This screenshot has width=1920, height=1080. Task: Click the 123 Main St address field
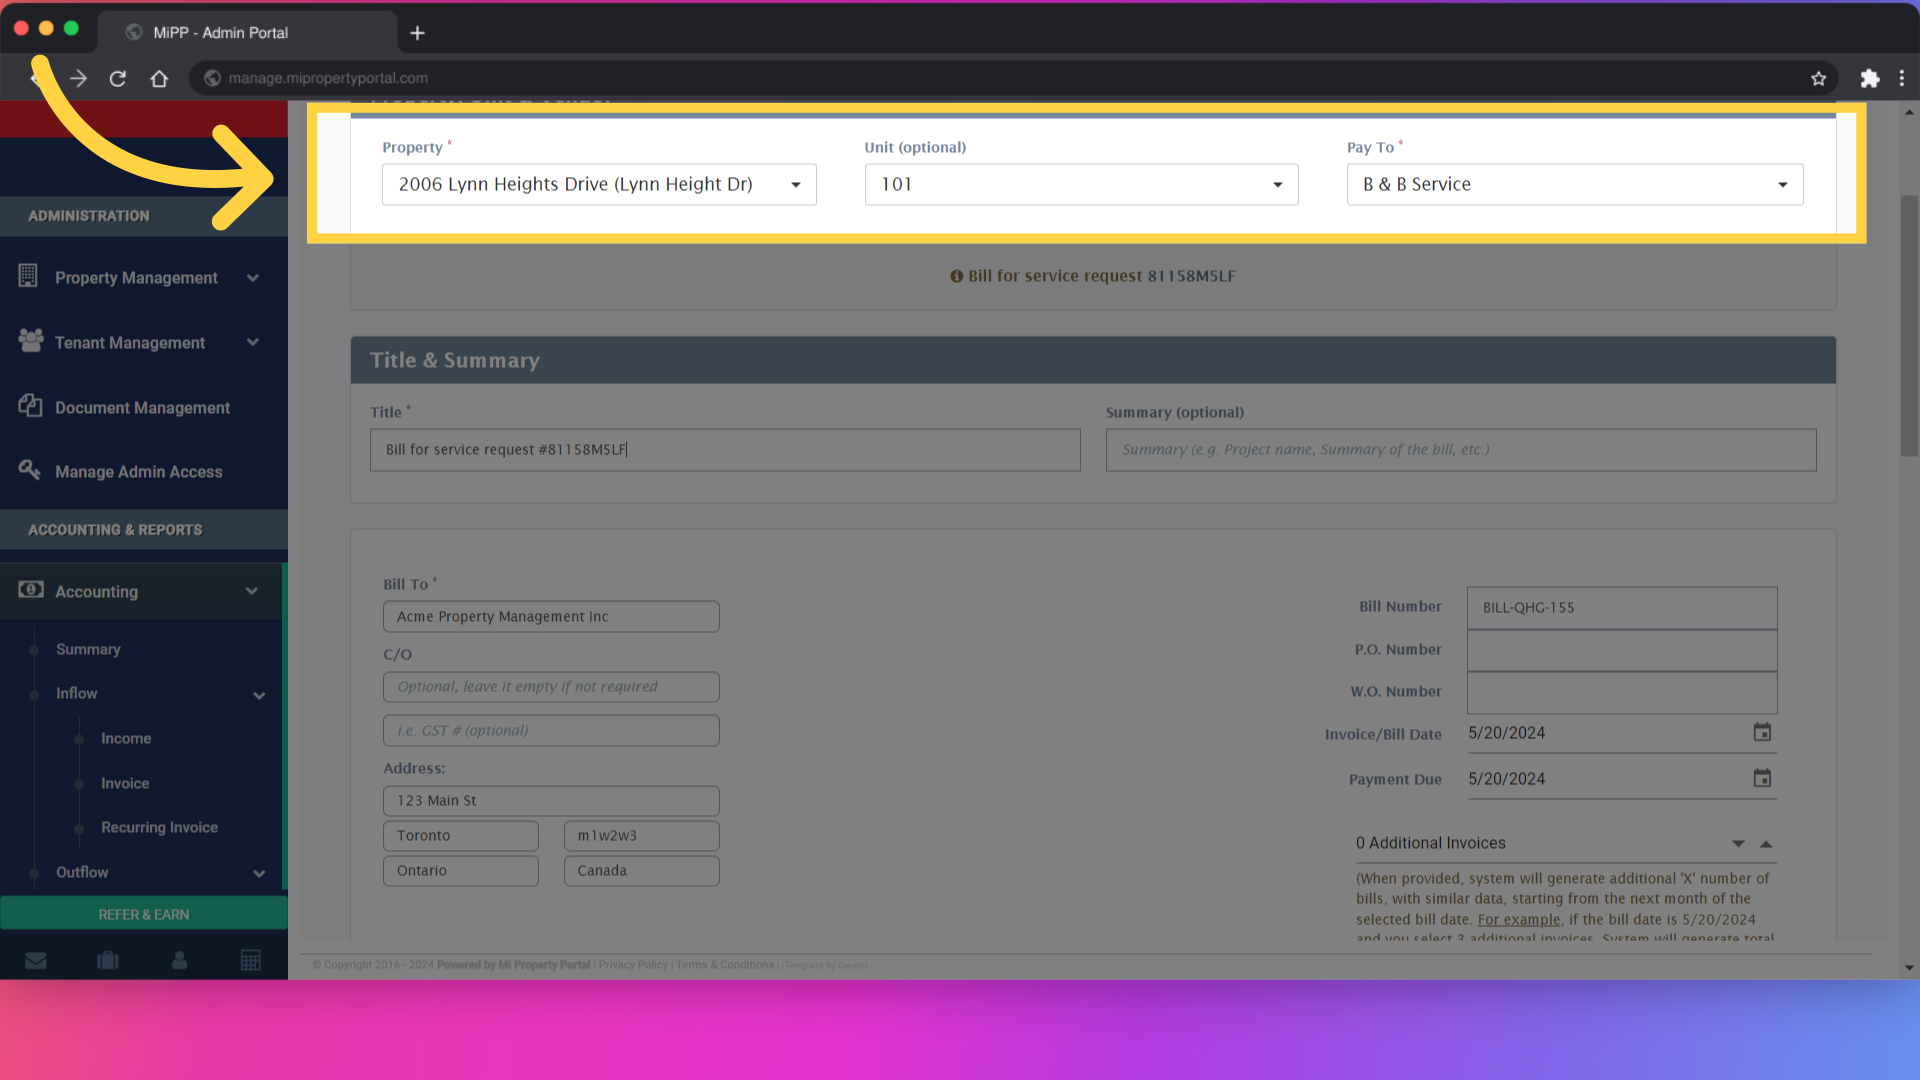click(x=551, y=800)
